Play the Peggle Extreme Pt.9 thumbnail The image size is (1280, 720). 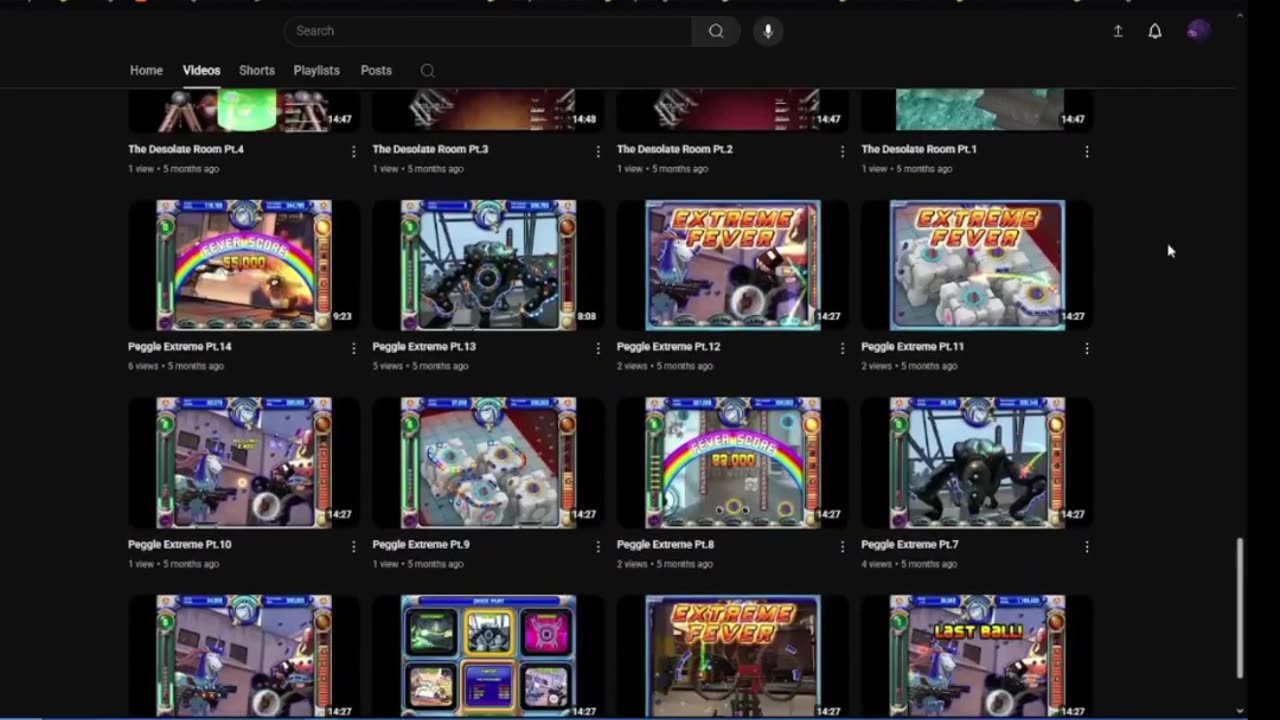pos(488,463)
